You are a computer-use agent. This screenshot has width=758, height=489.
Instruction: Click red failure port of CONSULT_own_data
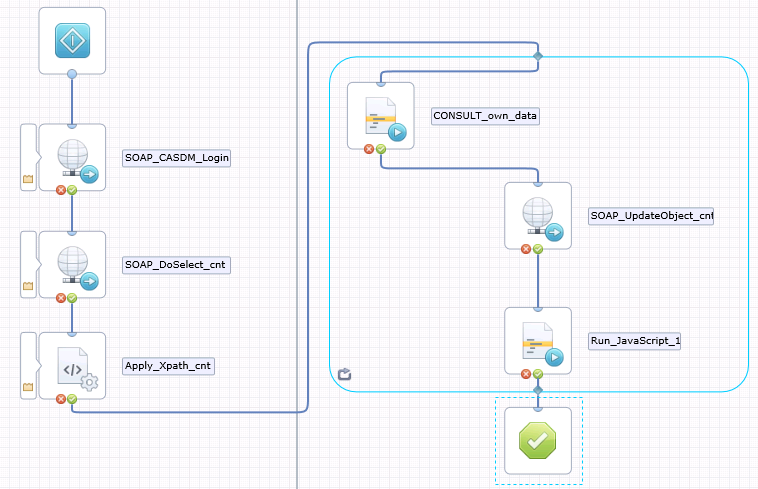point(369,149)
